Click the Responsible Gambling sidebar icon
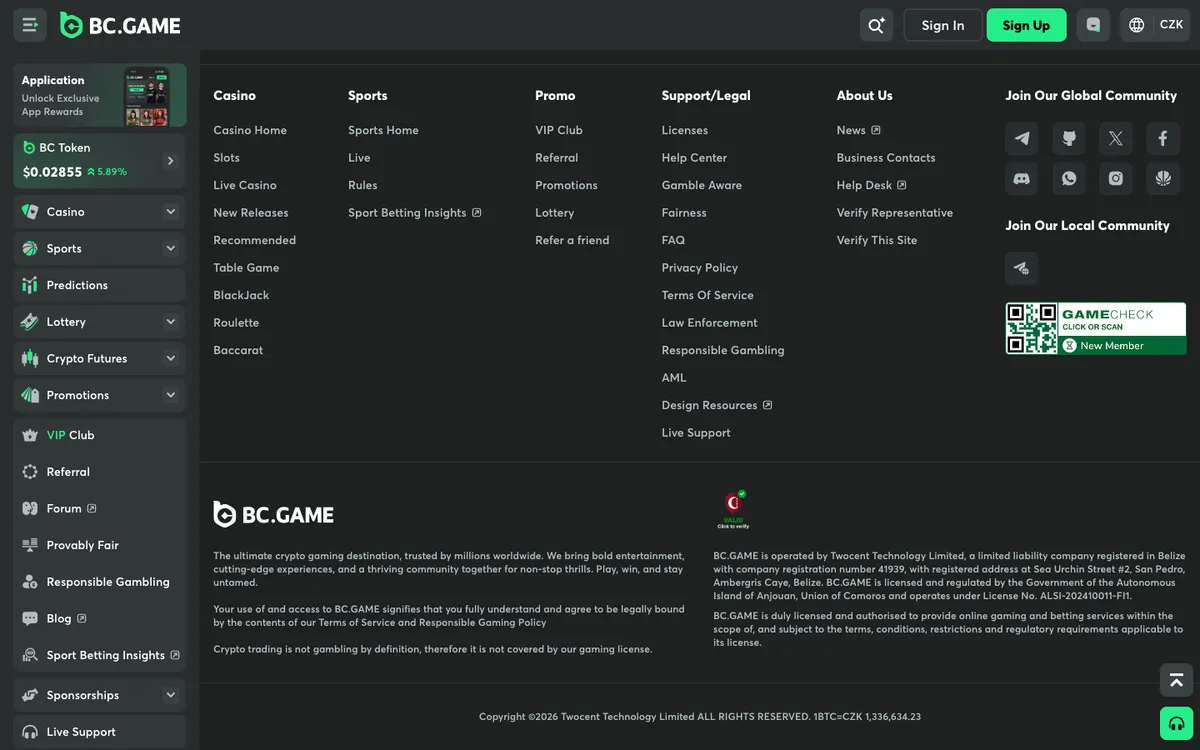The width and height of the screenshot is (1200, 750). point(30,582)
